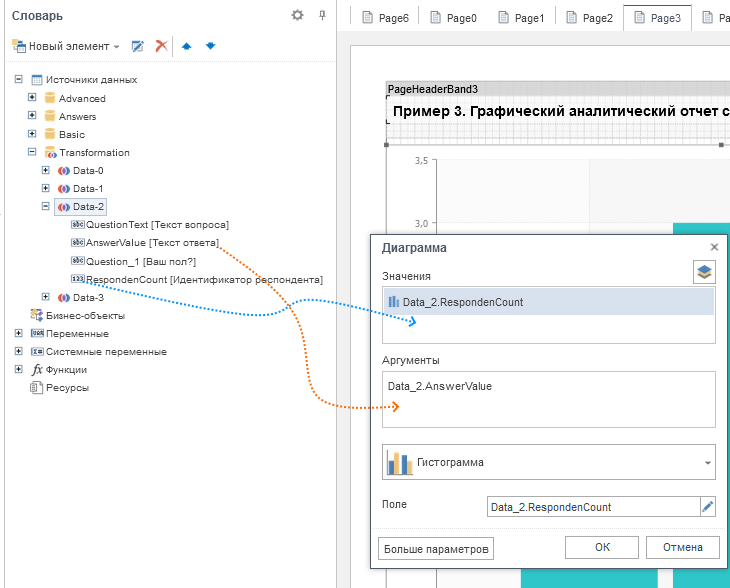Screen dimensions: 730x588
Task: Collapse the Data-2 tree node
Action: tap(45, 207)
